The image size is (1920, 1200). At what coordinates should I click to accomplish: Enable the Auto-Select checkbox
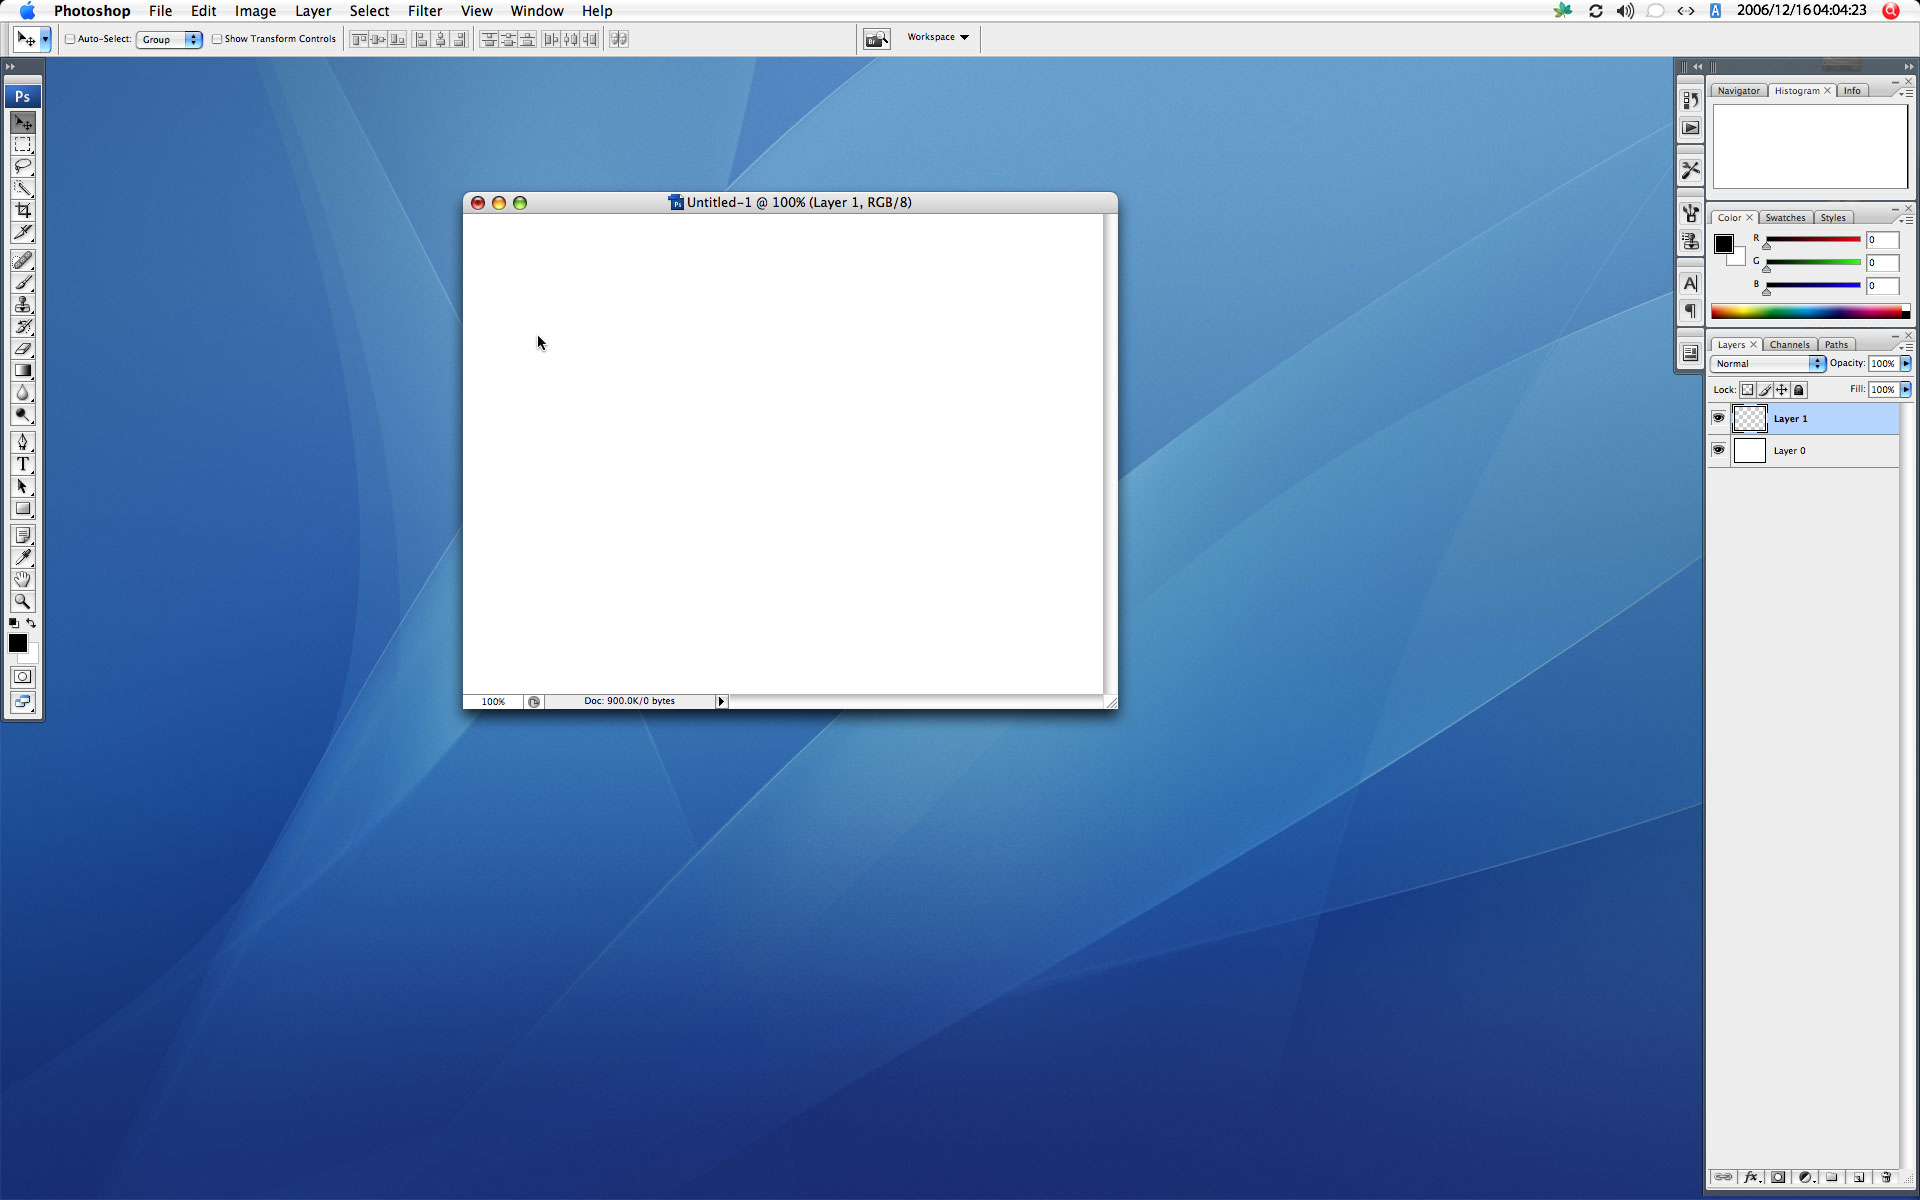pos(70,39)
